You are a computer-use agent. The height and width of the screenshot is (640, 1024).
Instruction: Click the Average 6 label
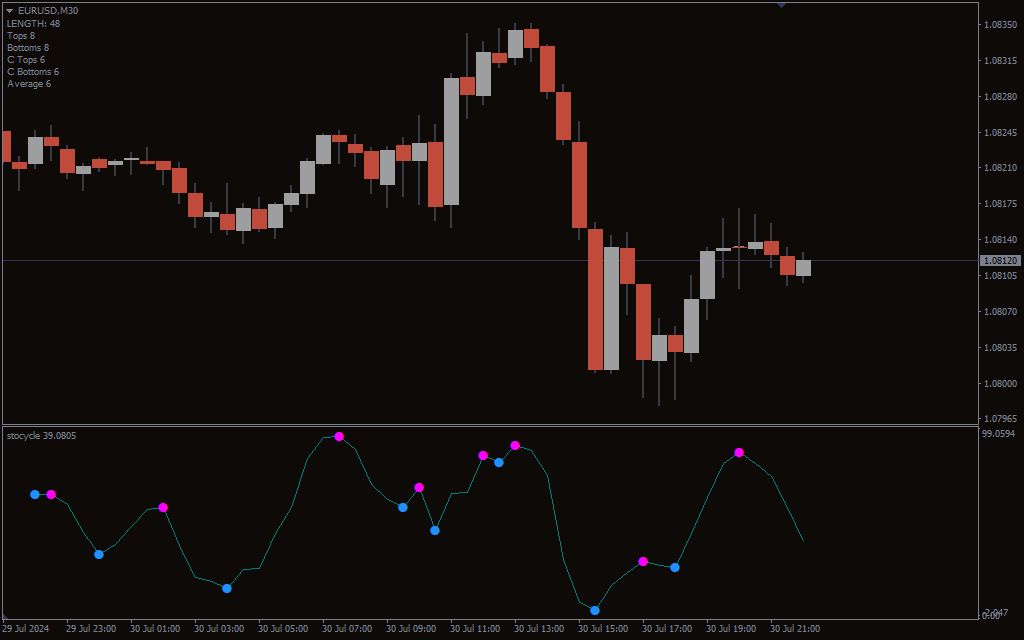pos(29,84)
